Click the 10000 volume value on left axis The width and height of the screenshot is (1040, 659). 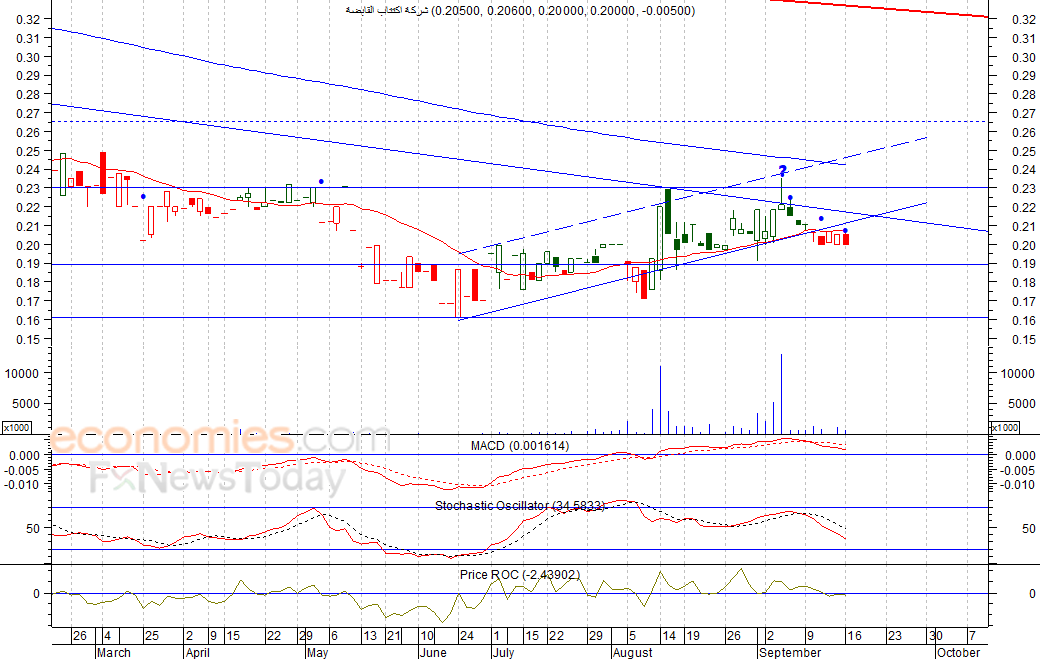[x=22, y=373]
